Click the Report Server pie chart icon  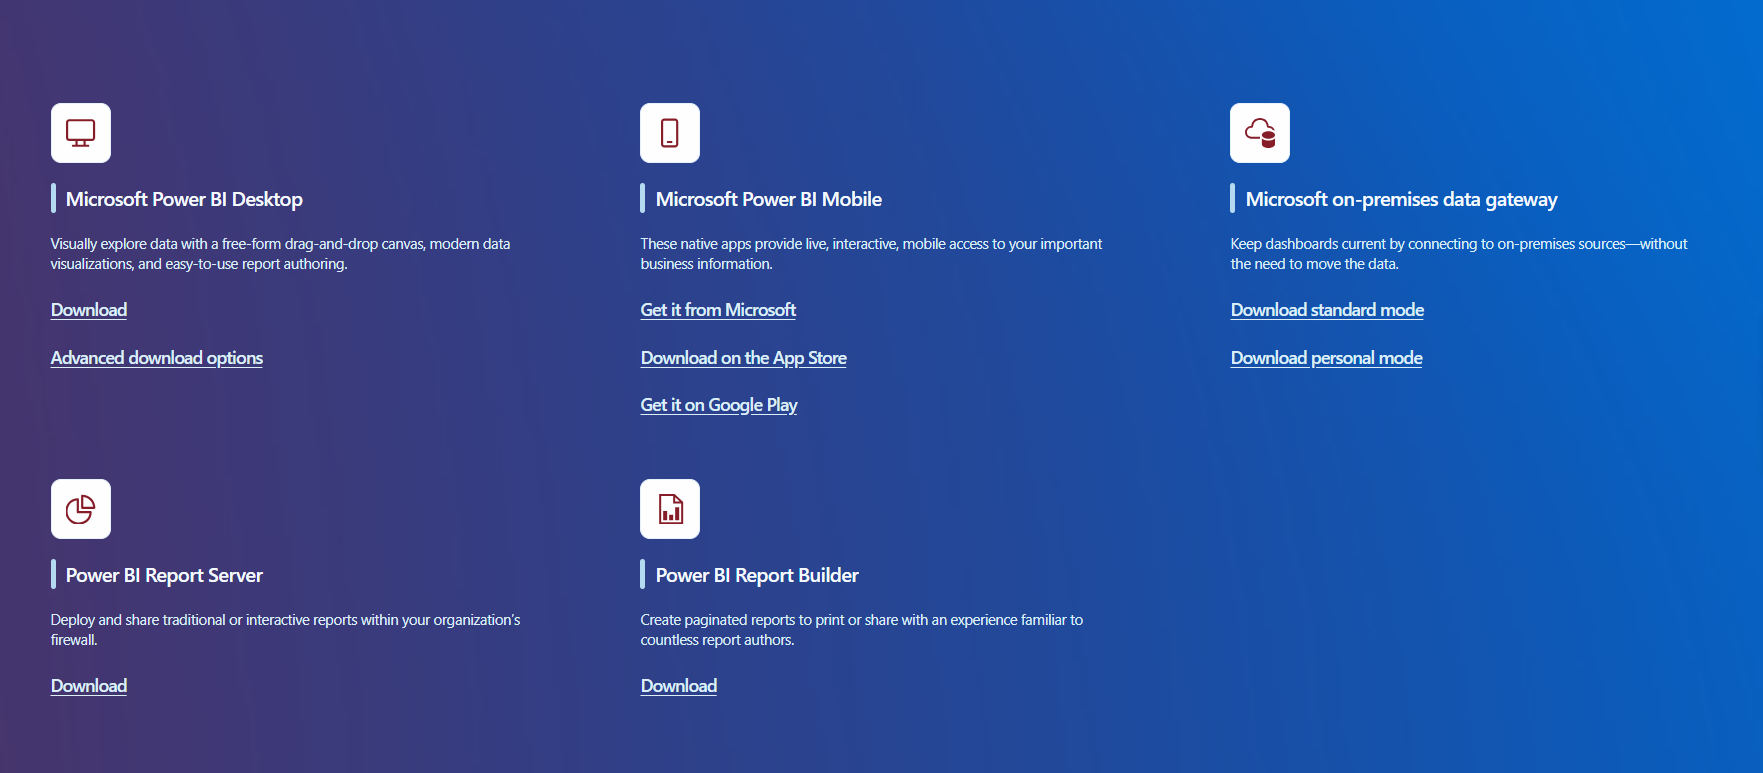81,509
